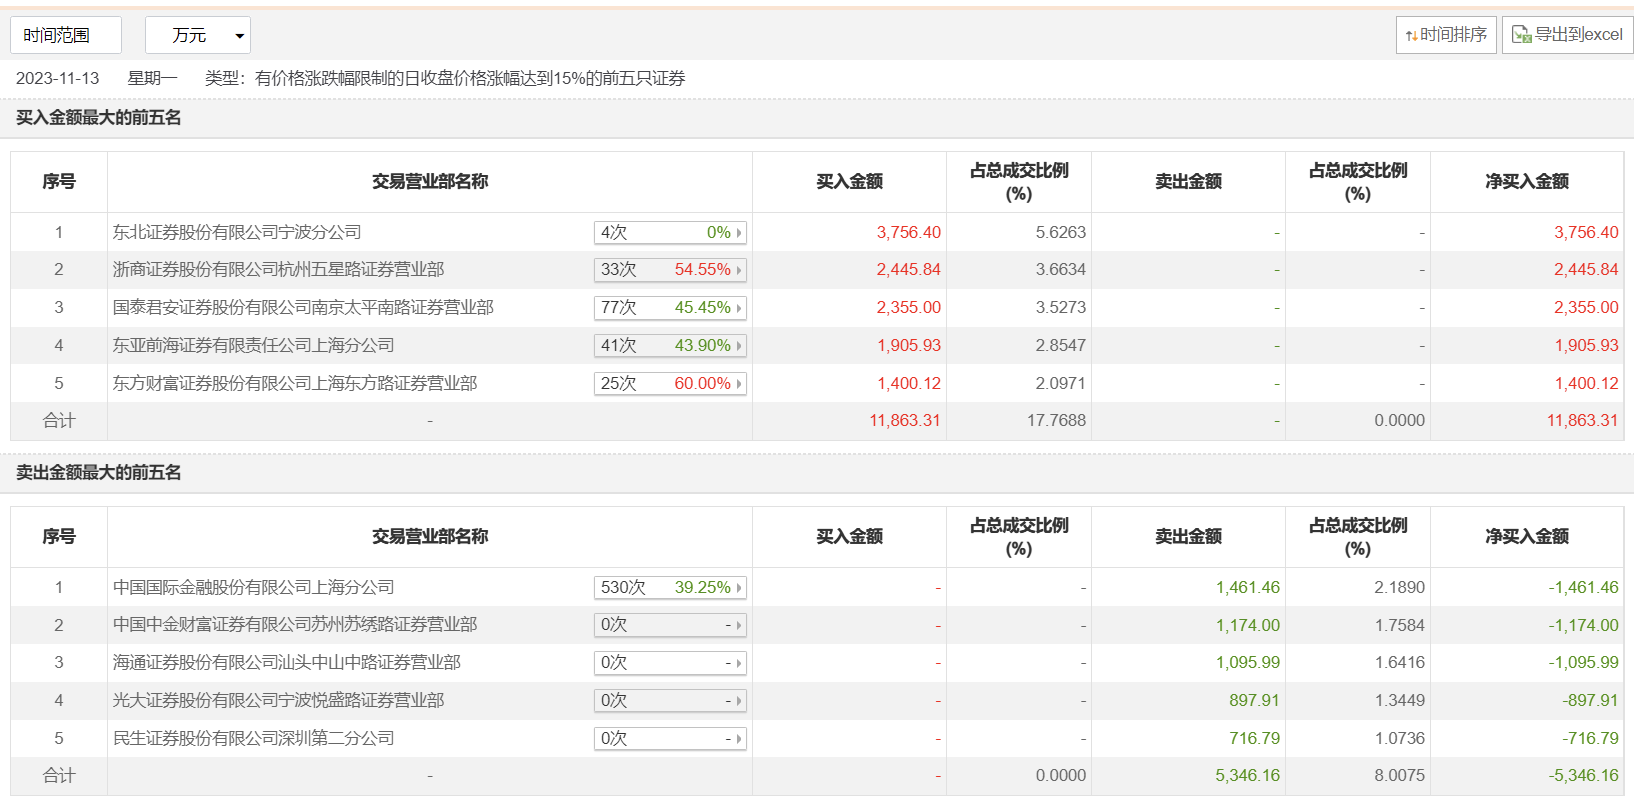Viewport: 1634px width, 804px height.
Task: Select net total -5,346.16
Action: pos(1583,775)
